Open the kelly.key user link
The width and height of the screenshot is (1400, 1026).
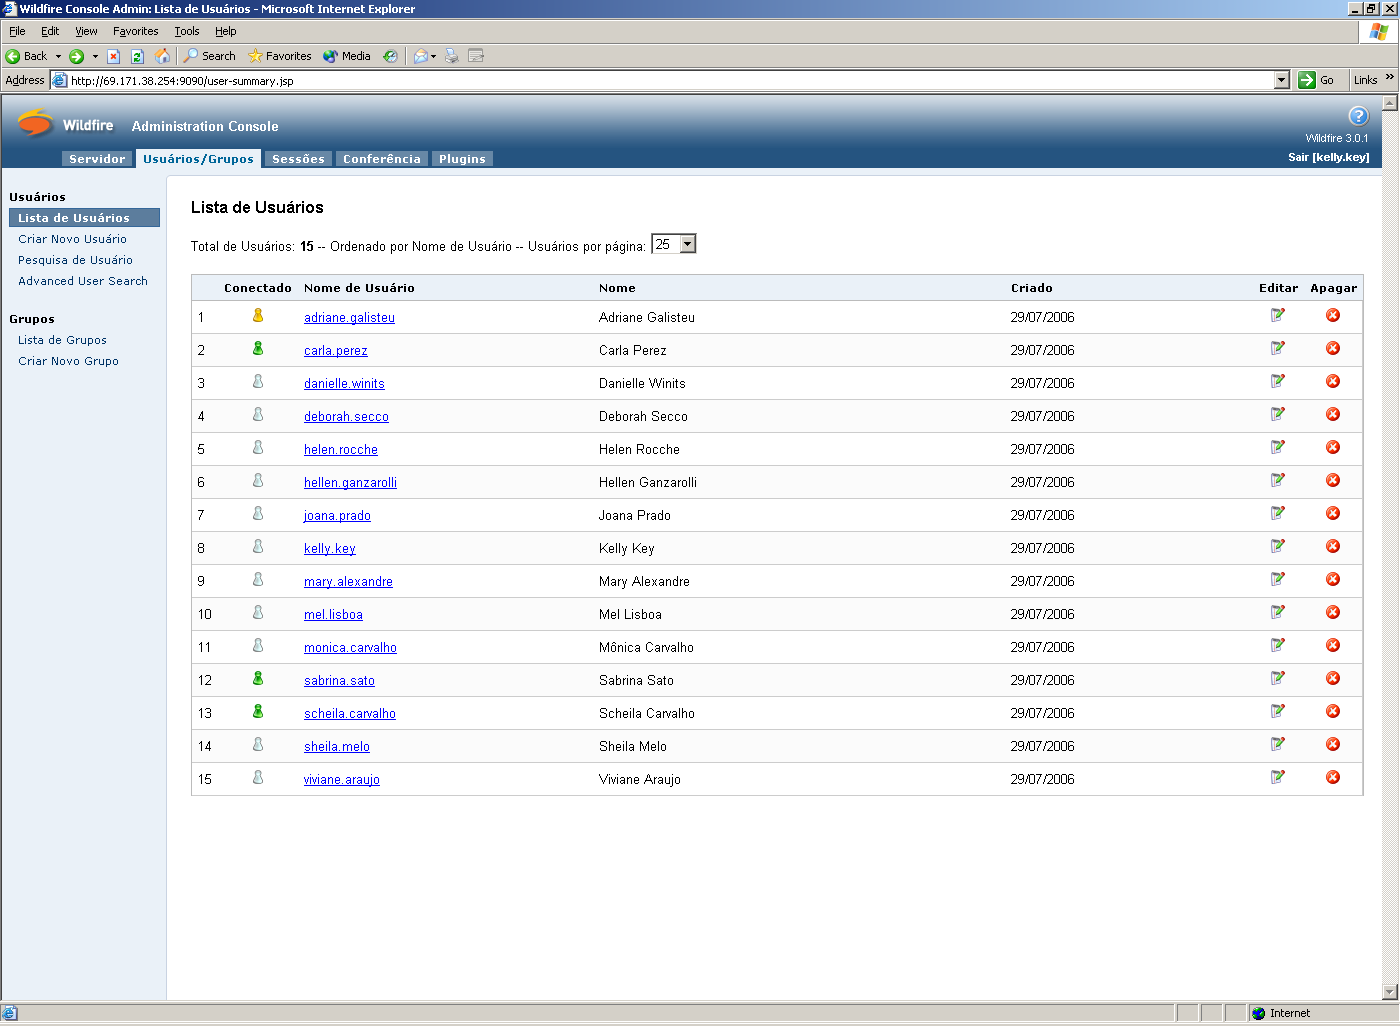(x=330, y=548)
